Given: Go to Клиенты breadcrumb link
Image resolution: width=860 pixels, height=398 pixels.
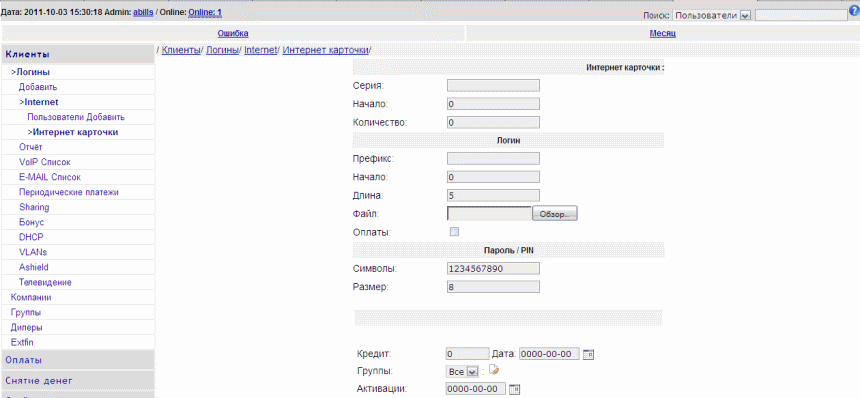Looking at the screenshot, I should tap(181, 50).
